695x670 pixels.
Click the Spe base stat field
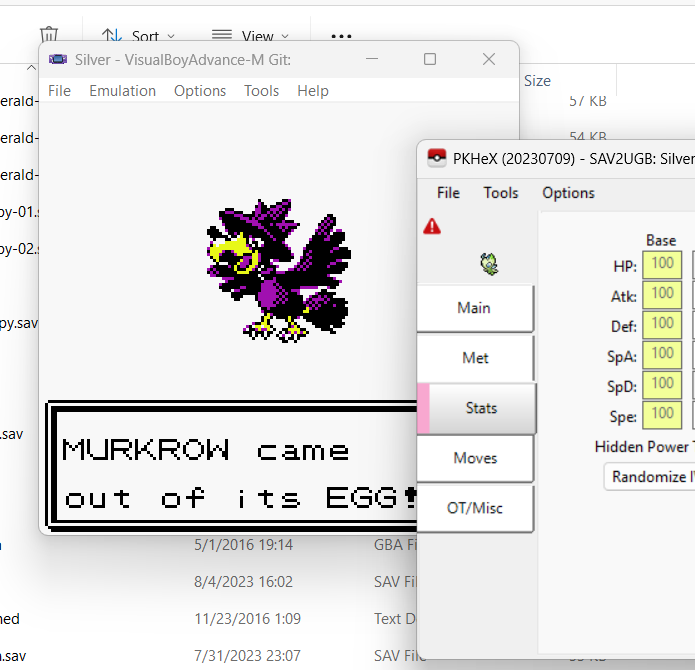[x=662, y=415]
